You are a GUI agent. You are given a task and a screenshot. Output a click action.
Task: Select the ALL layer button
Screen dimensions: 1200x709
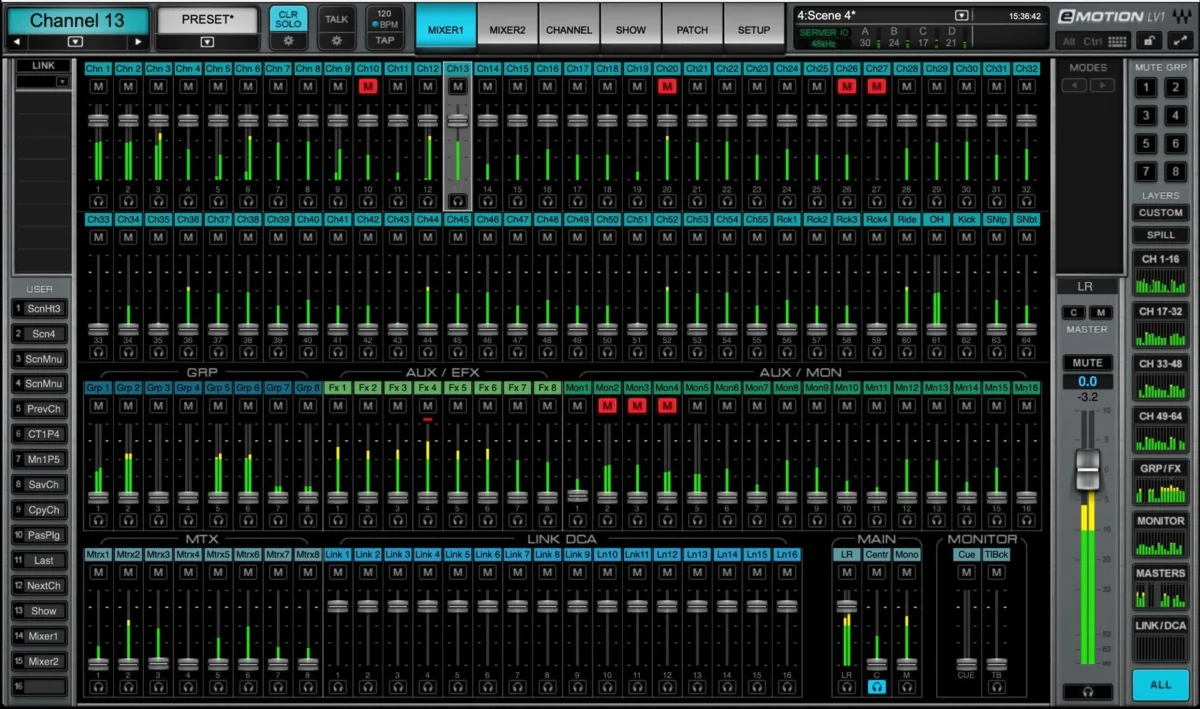pos(1161,685)
